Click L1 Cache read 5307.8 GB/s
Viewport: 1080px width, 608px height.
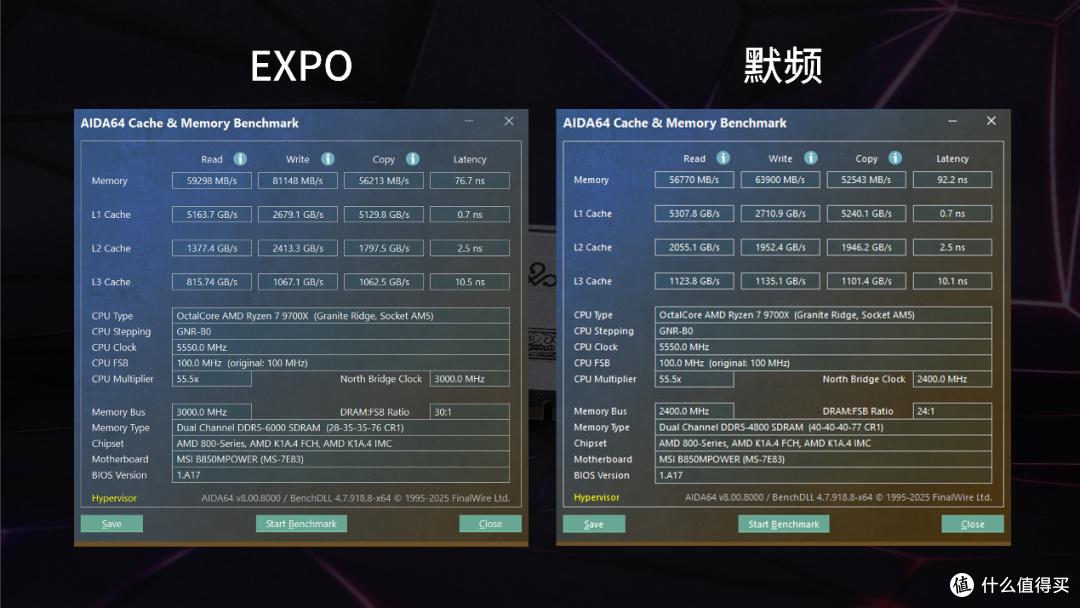tap(694, 213)
